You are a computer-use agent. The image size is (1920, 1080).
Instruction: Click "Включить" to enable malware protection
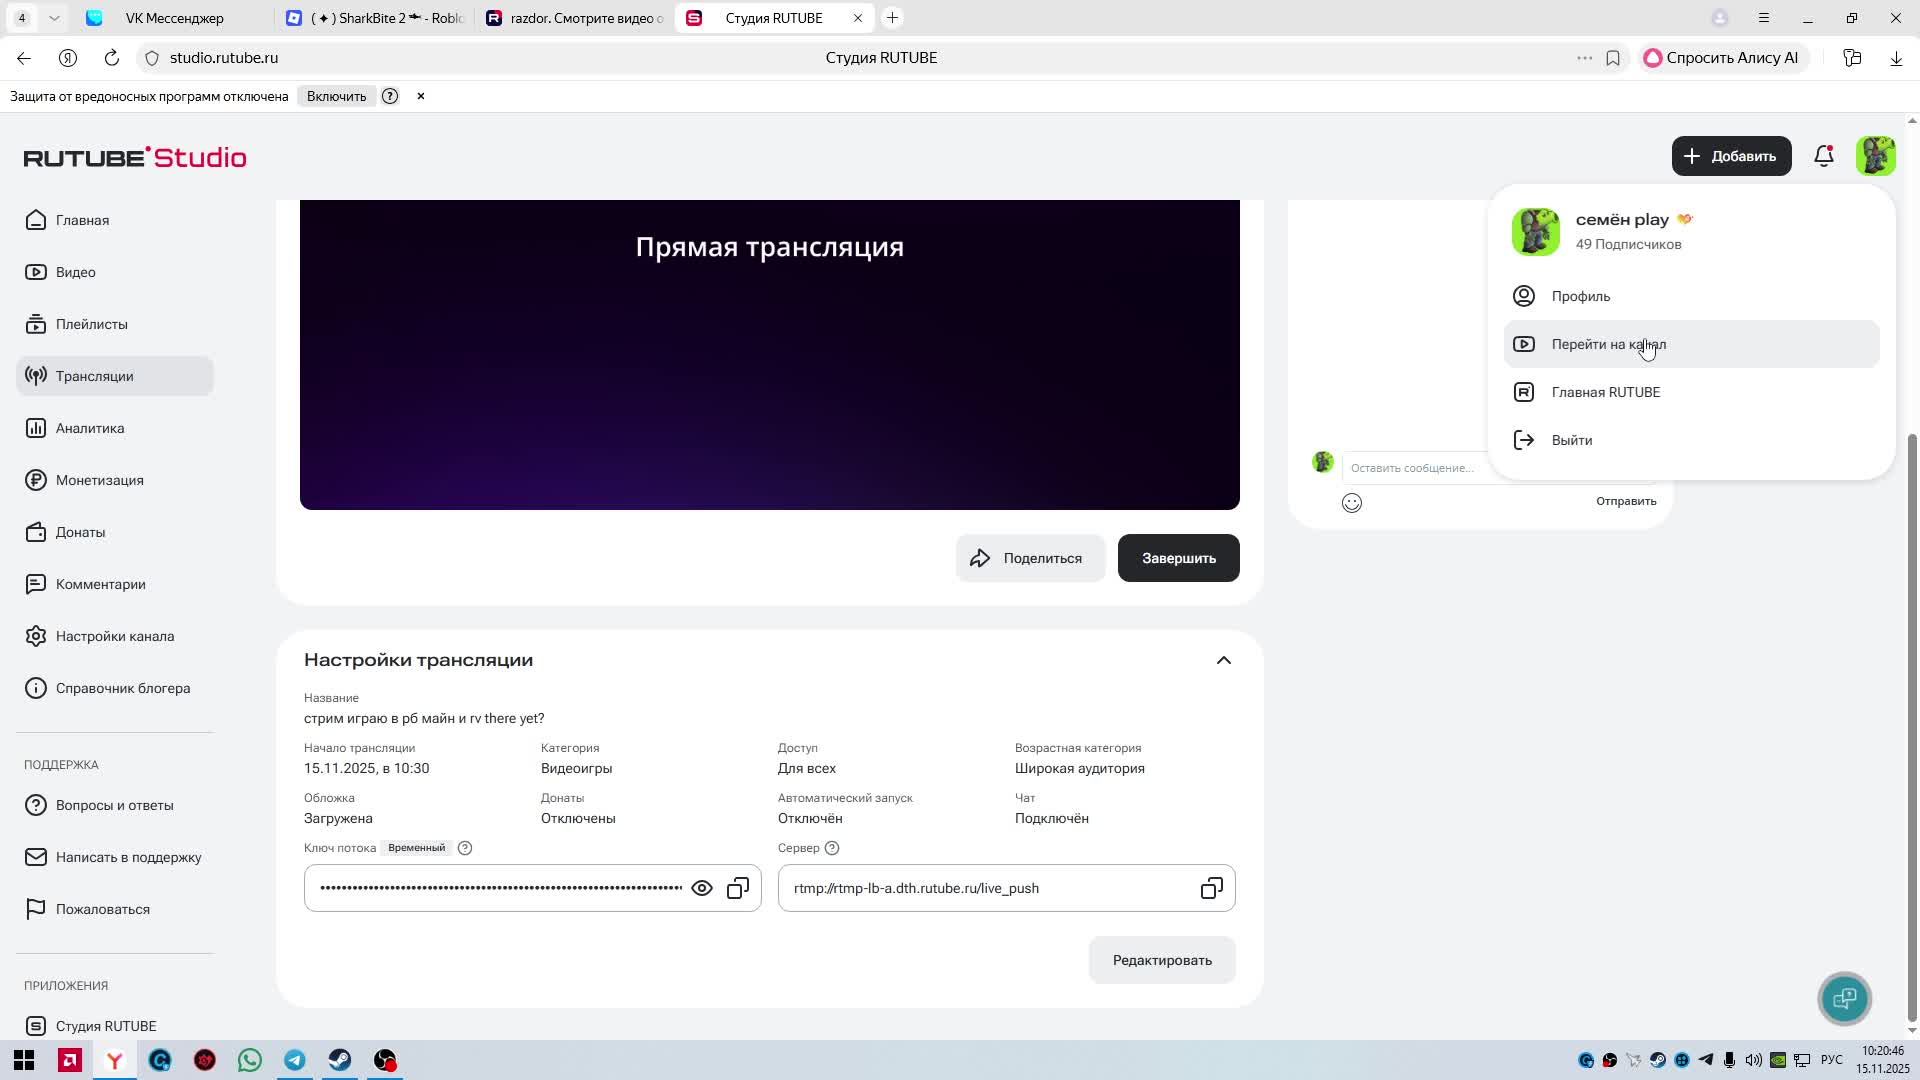click(336, 96)
